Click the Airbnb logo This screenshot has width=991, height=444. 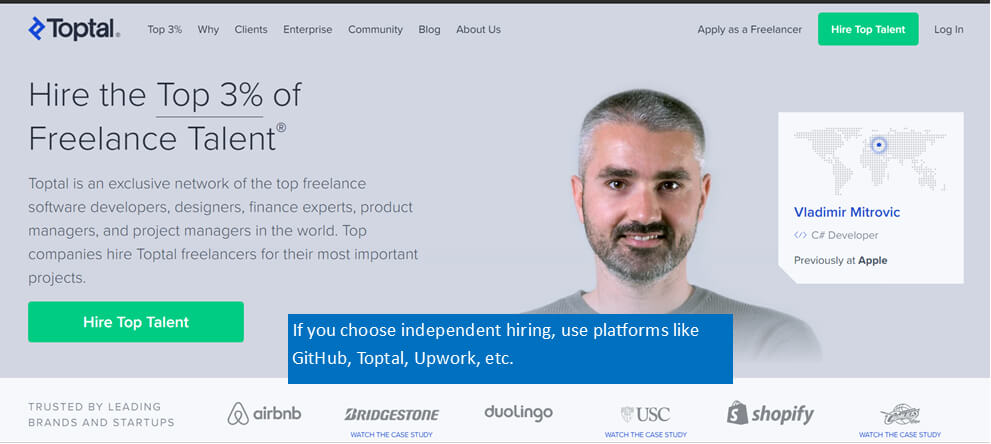pos(264,414)
